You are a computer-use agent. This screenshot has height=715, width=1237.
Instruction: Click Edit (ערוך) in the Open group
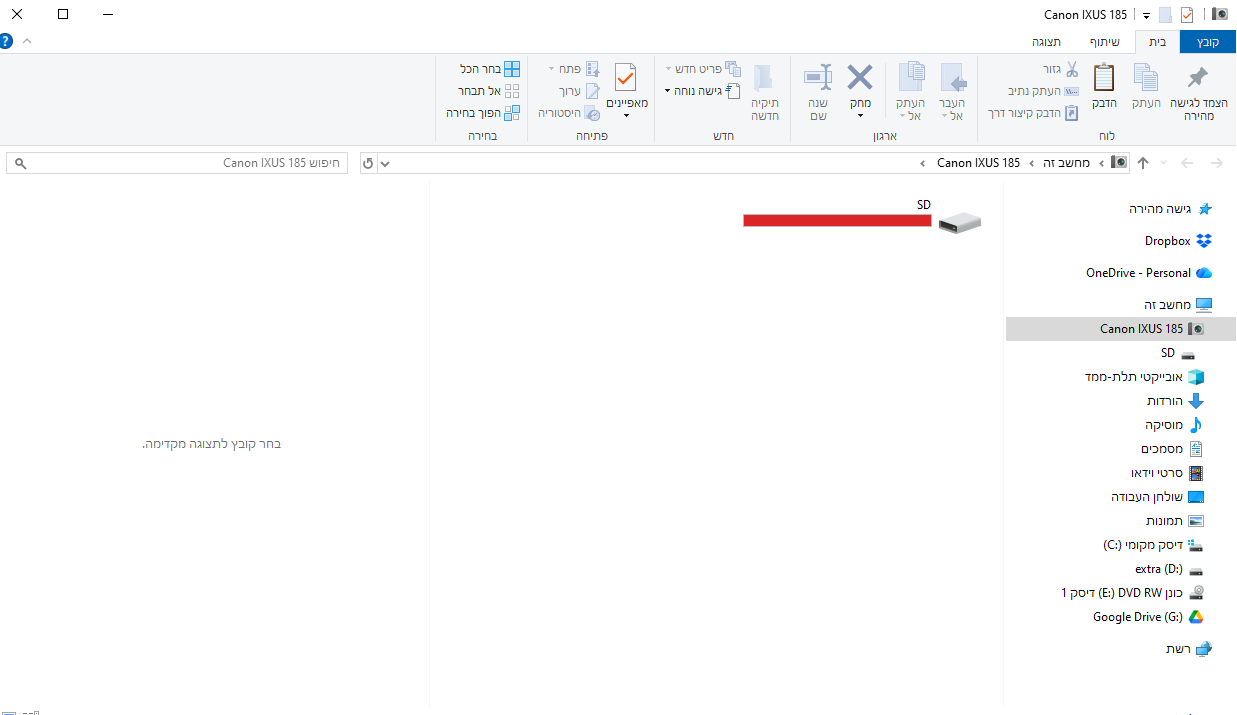pos(579,91)
